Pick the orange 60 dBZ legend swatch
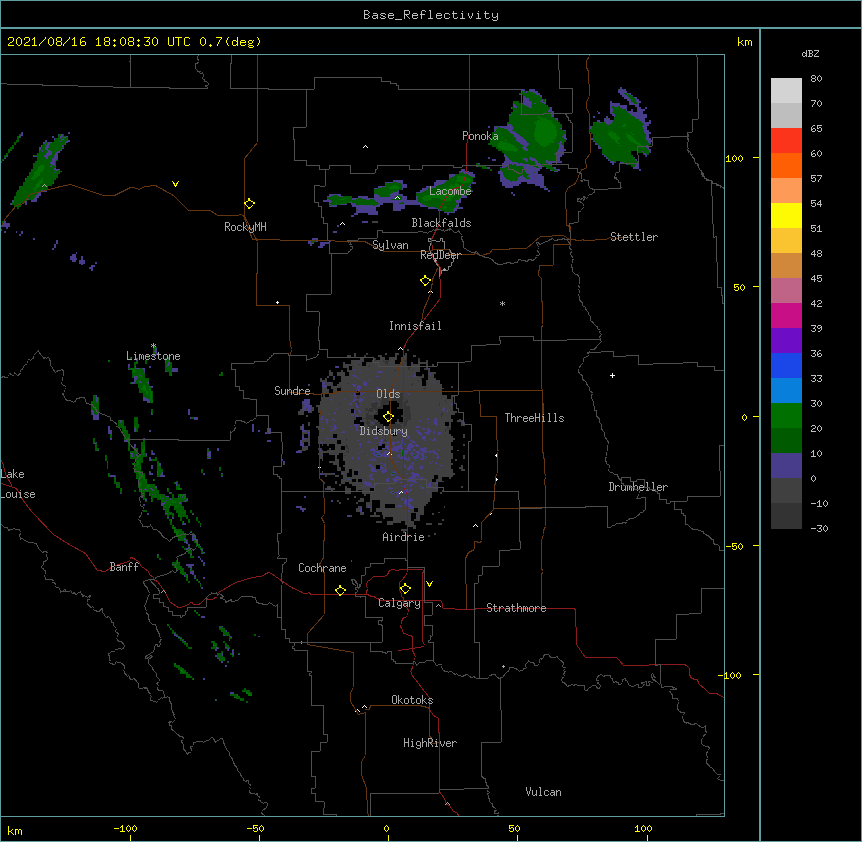862x842 pixels. [x=786, y=165]
